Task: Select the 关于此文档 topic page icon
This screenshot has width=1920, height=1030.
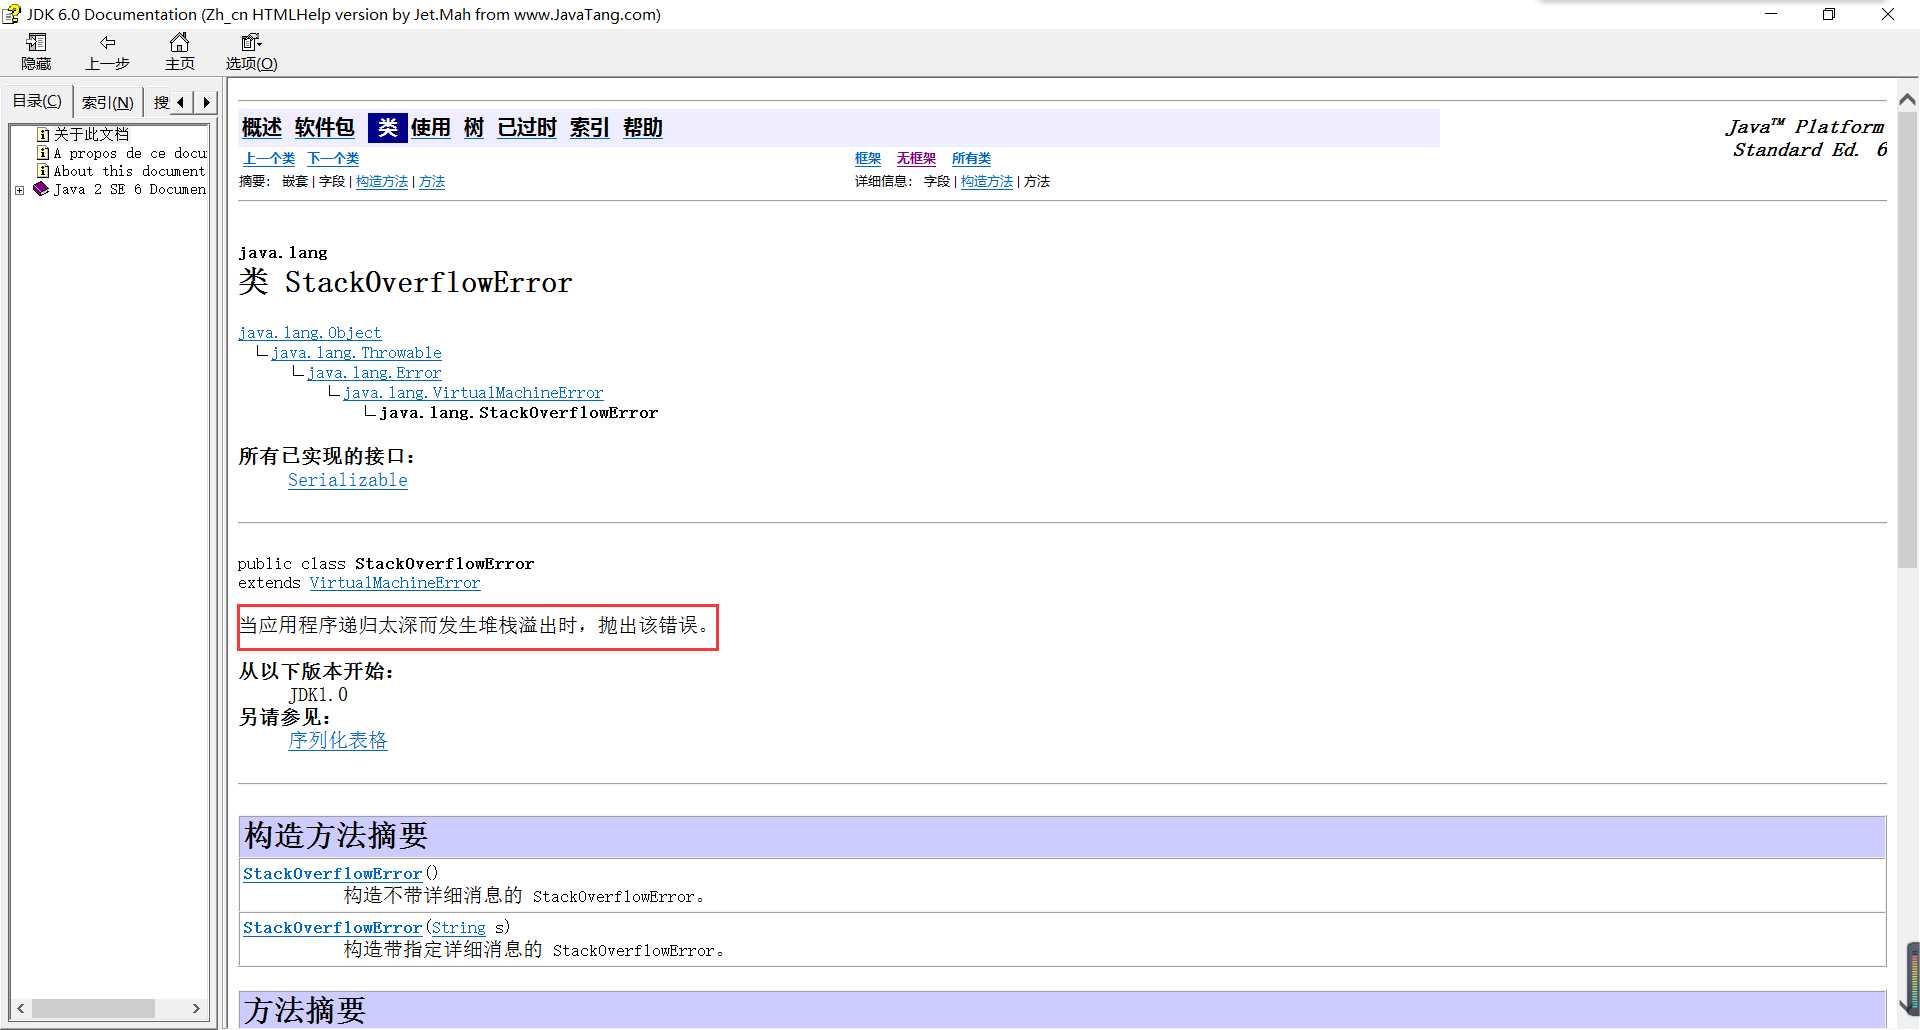Action: tap(43, 134)
